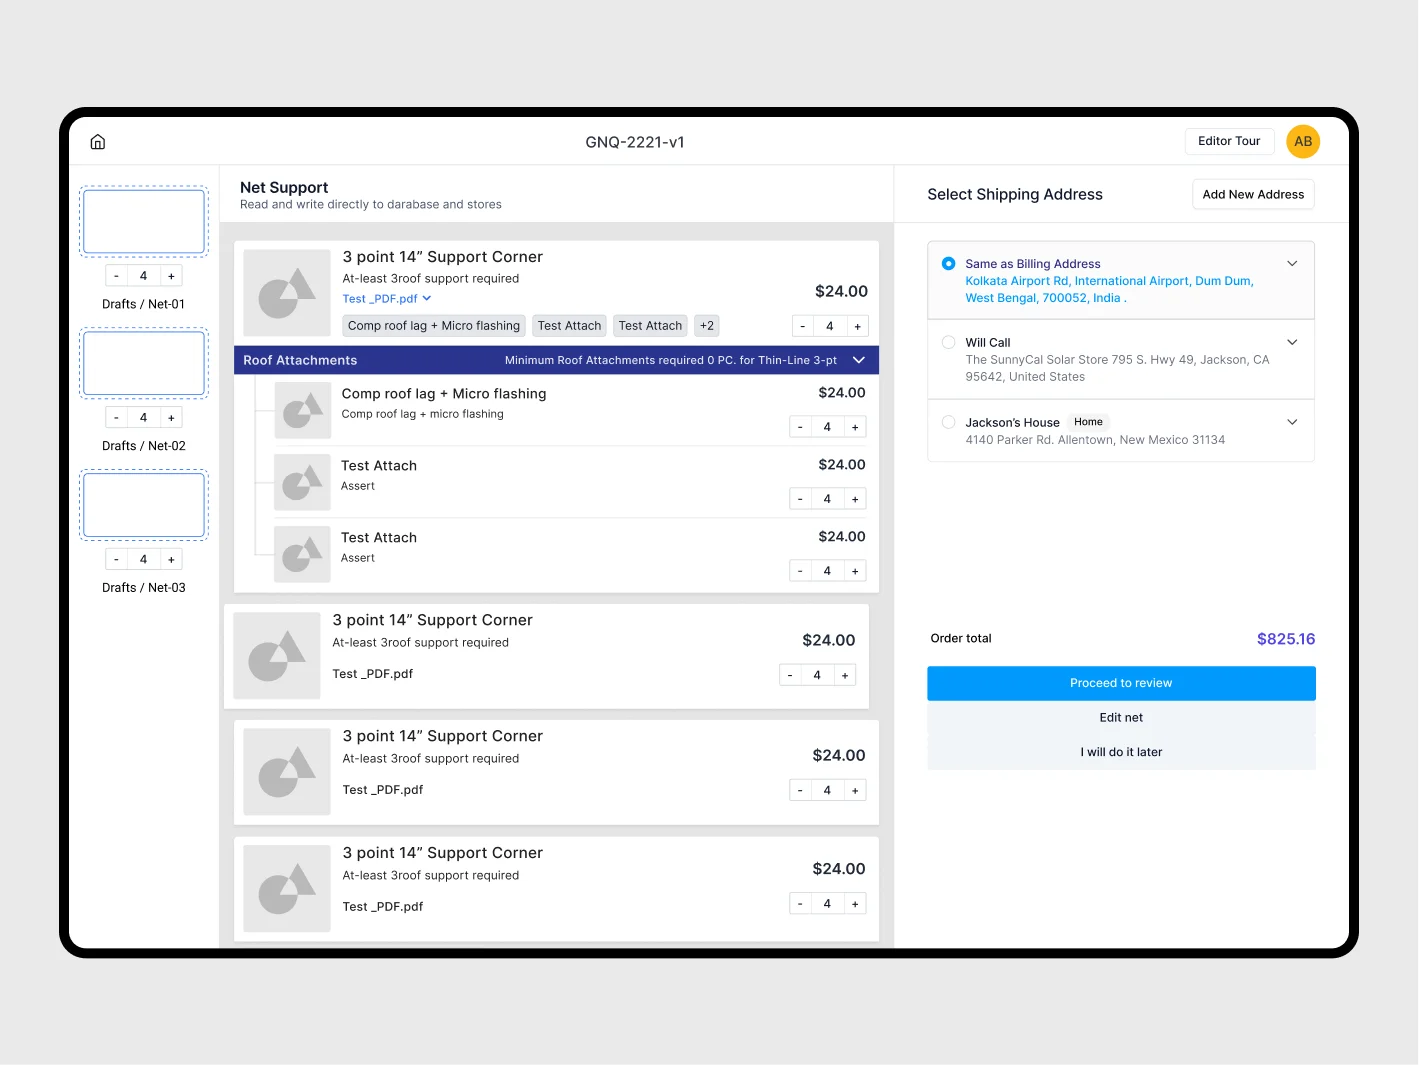Expand Jackson's House address chevron
This screenshot has height=1065, width=1419.
1292,423
